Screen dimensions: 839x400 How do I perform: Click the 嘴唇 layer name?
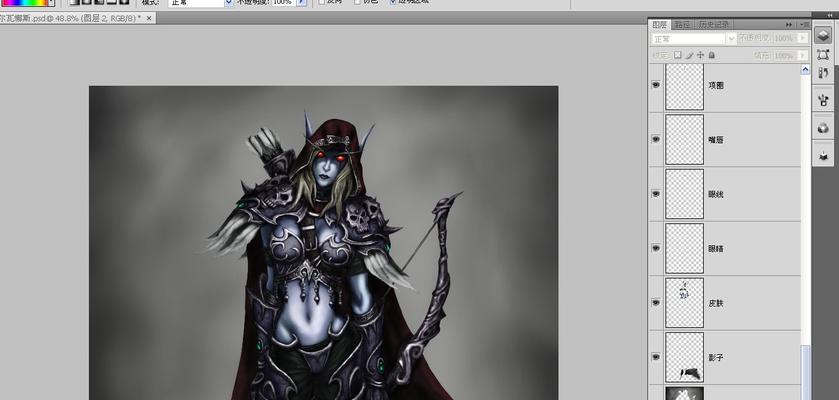[716, 140]
